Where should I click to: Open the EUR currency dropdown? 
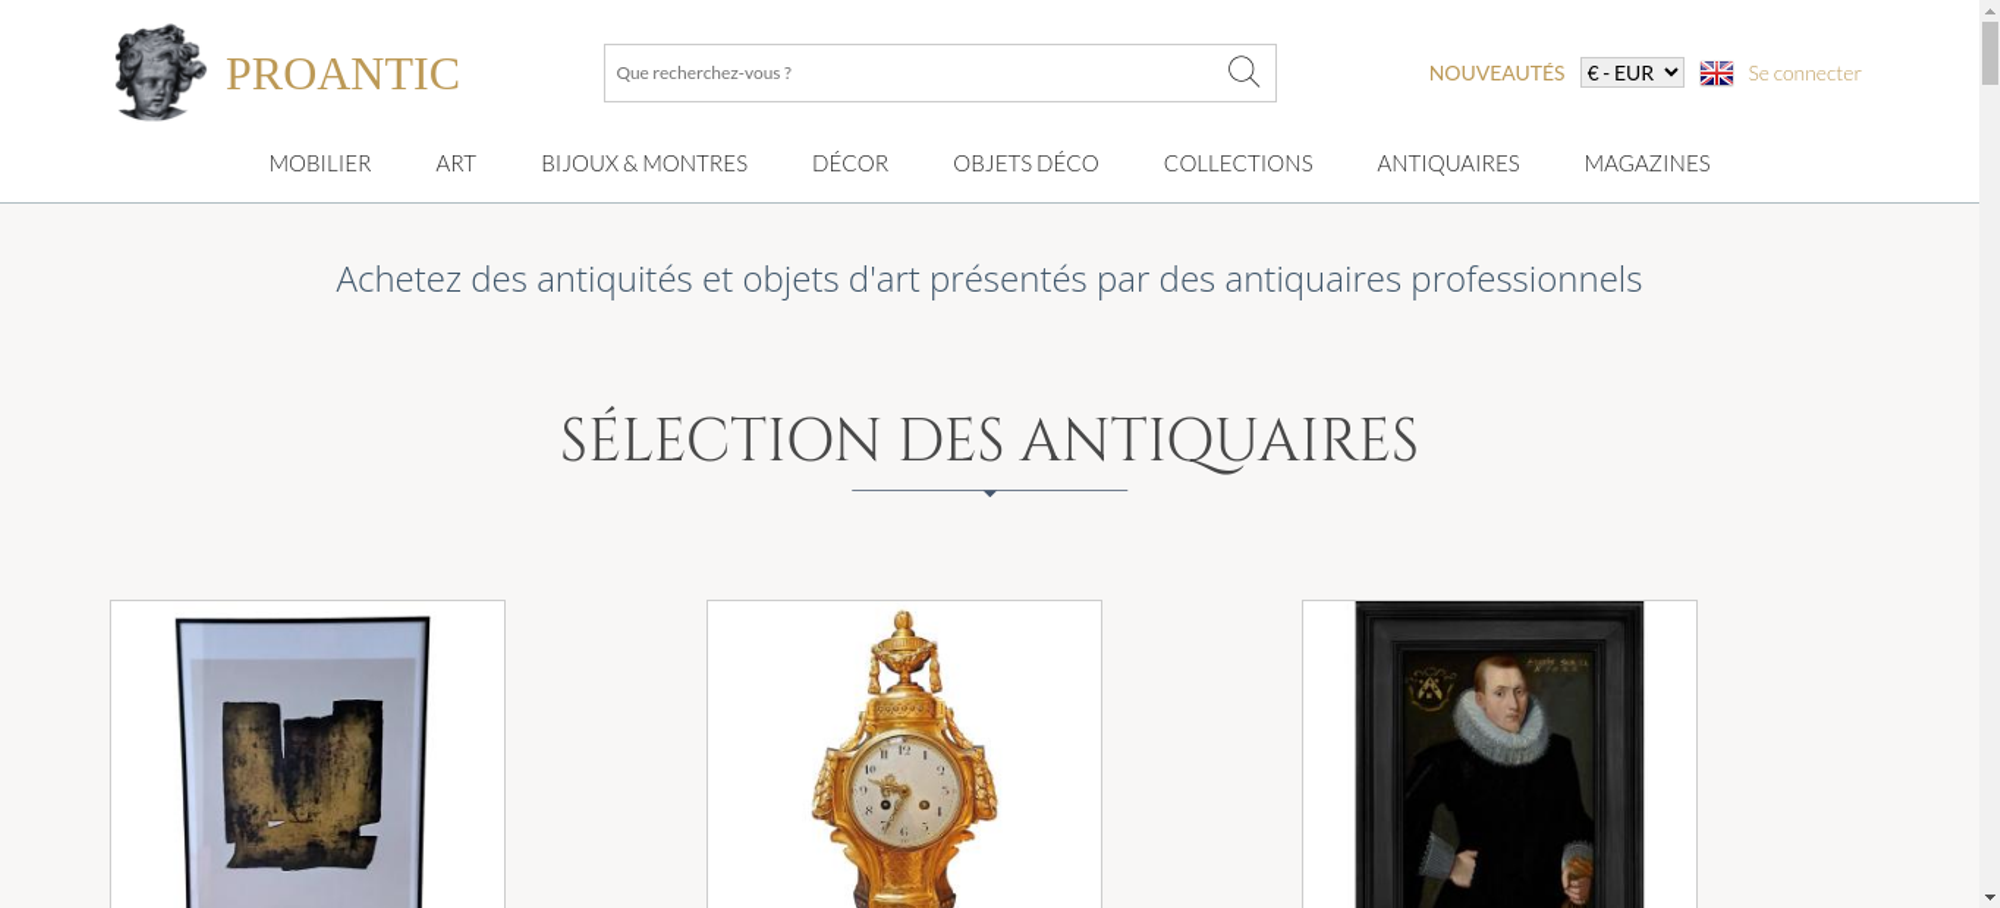tap(1632, 73)
